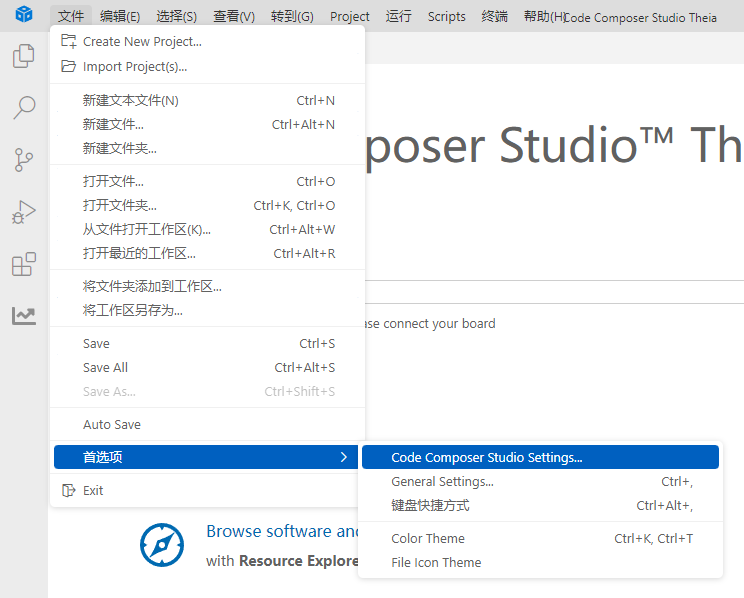Select 键盘快捷方式 in the submenu
The height and width of the screenshot is (598, 744).
(x=430, y=506)
